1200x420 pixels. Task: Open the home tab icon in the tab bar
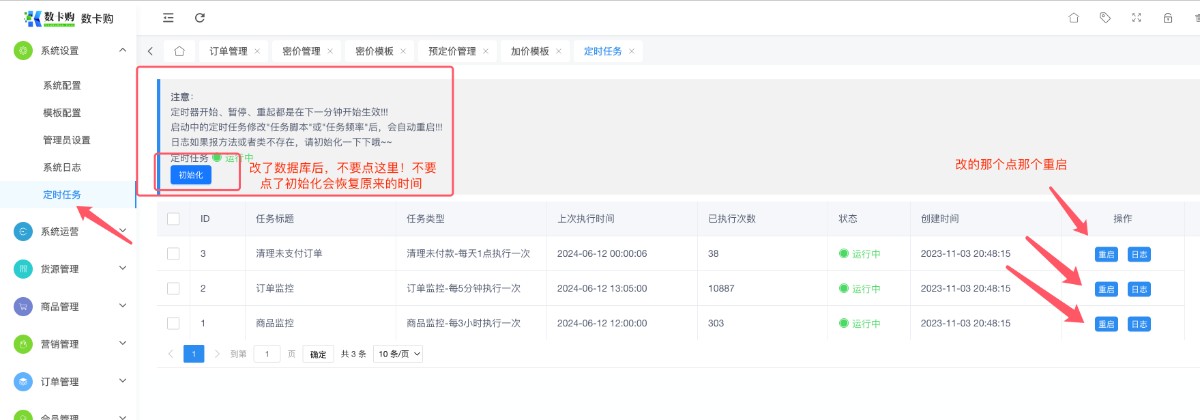click(179, 51)
